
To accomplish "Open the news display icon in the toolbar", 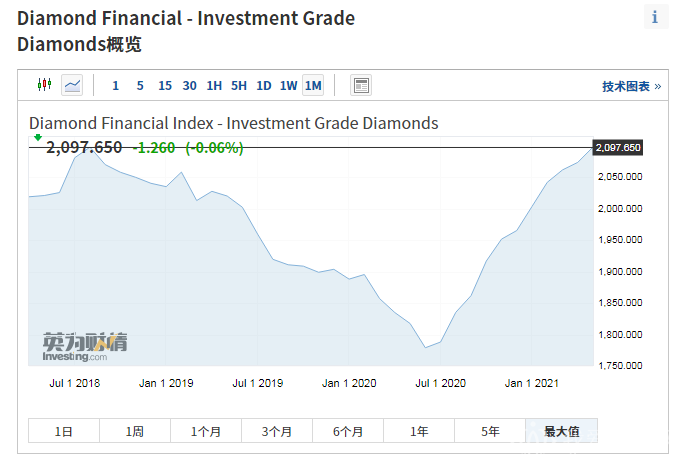I will (361, 85).
